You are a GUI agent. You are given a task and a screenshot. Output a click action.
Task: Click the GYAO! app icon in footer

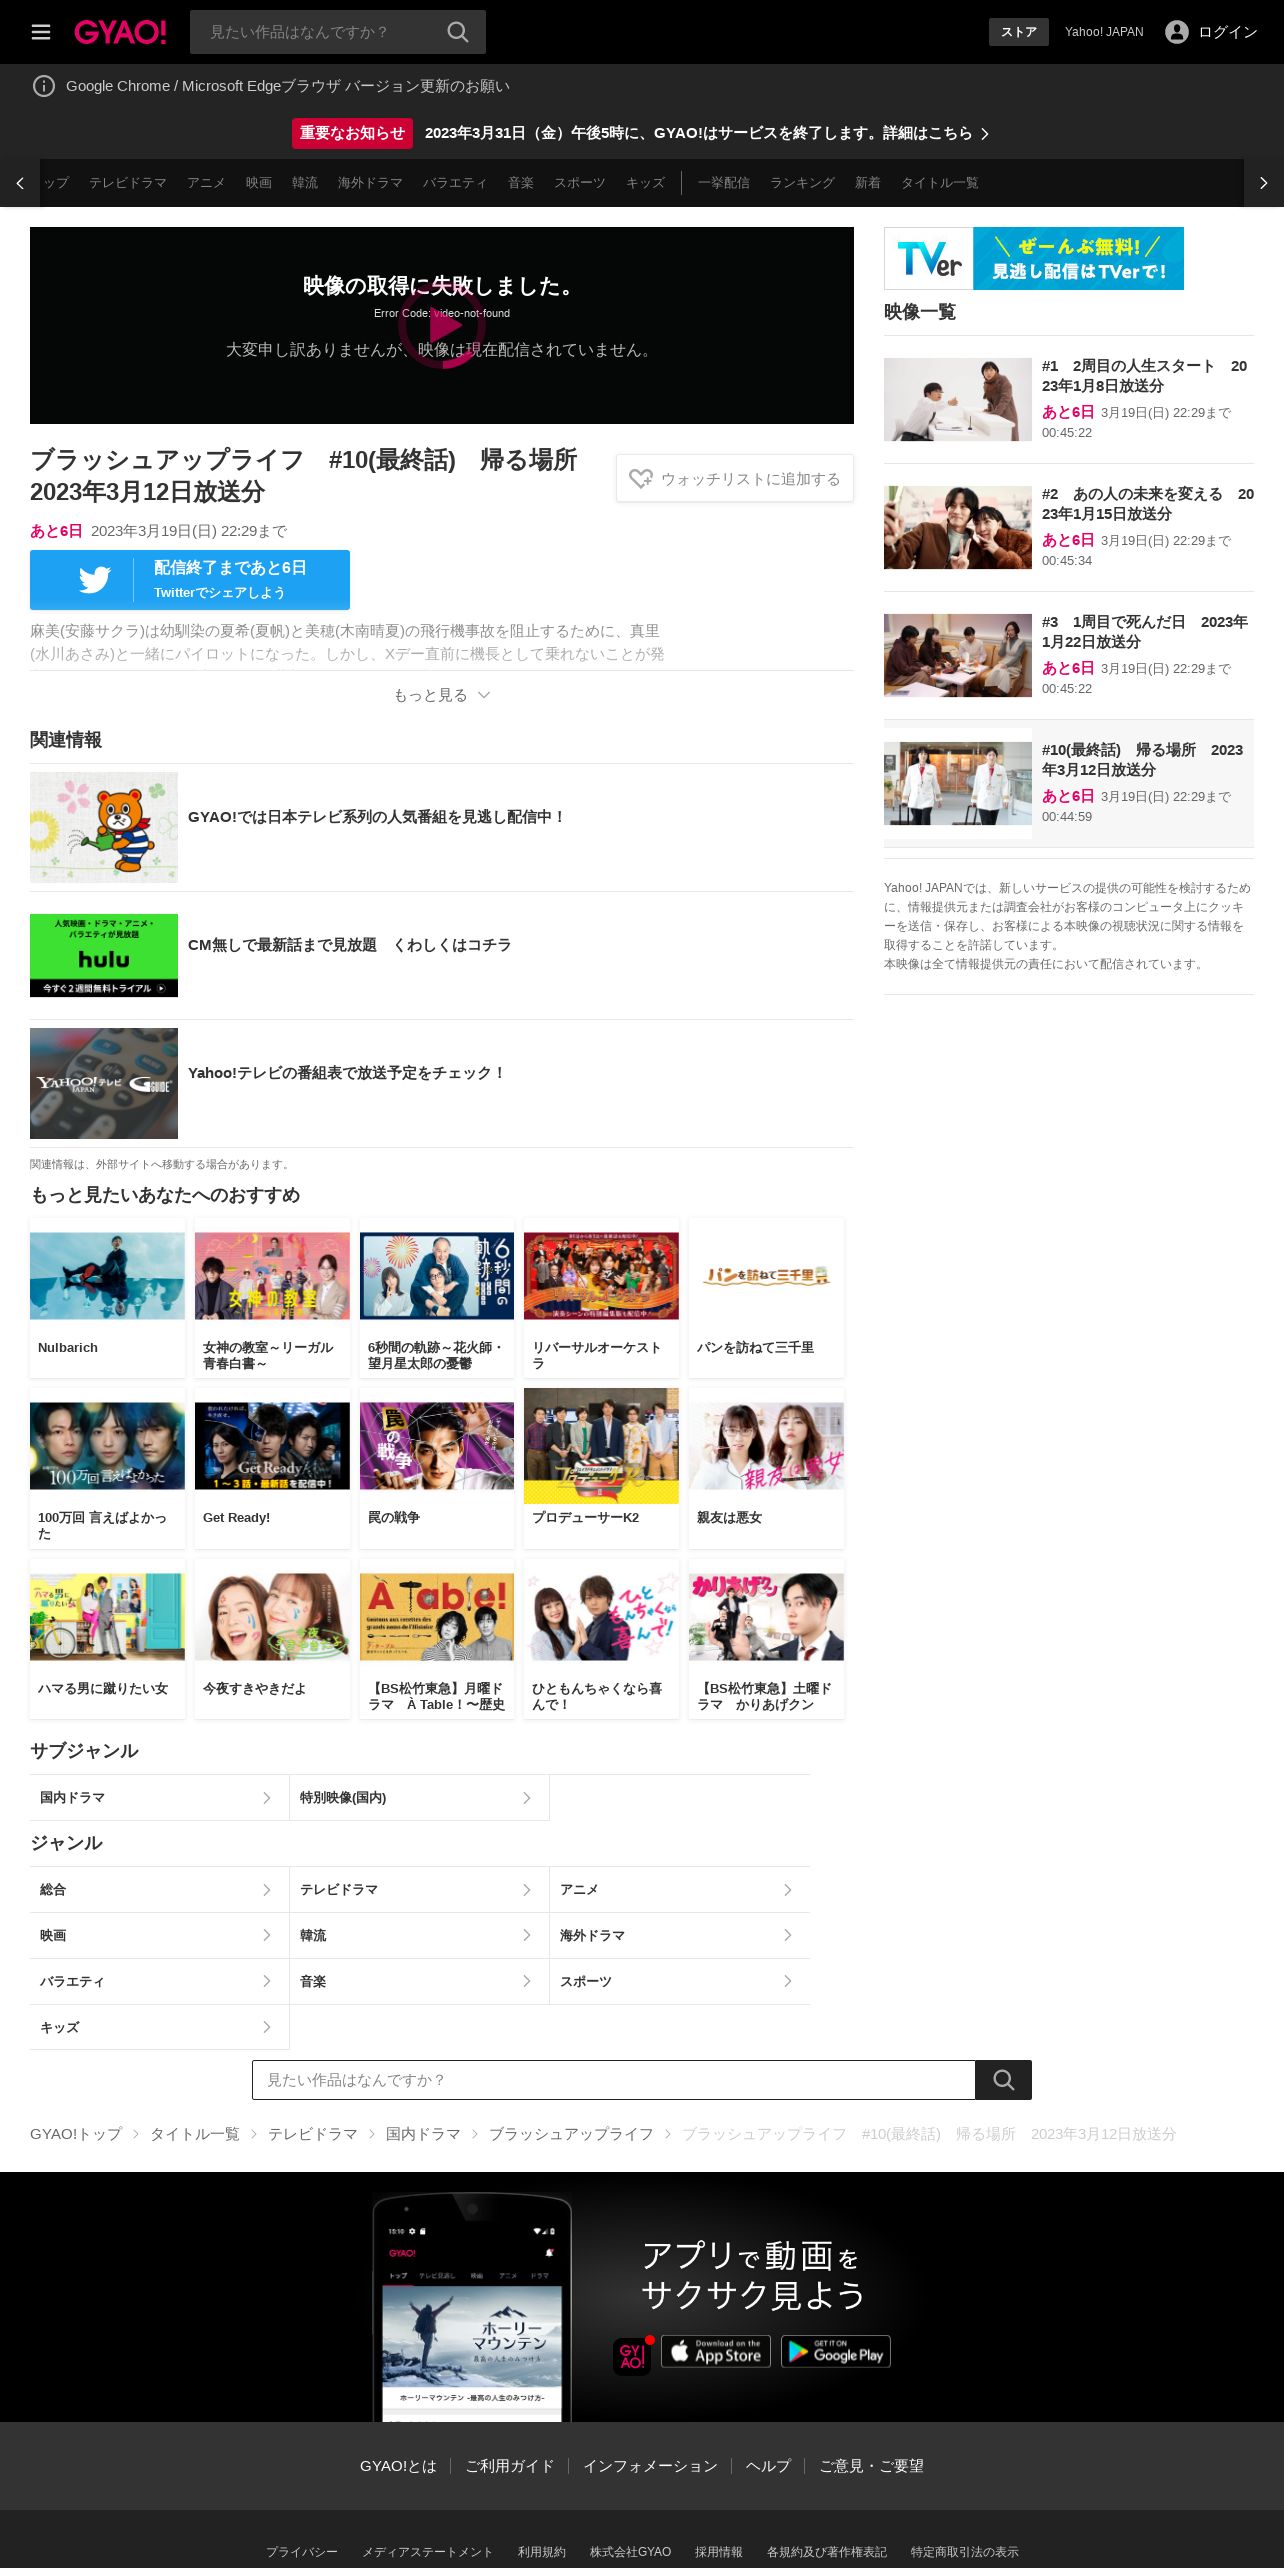pyautogui.click(x=632, y=2356)
